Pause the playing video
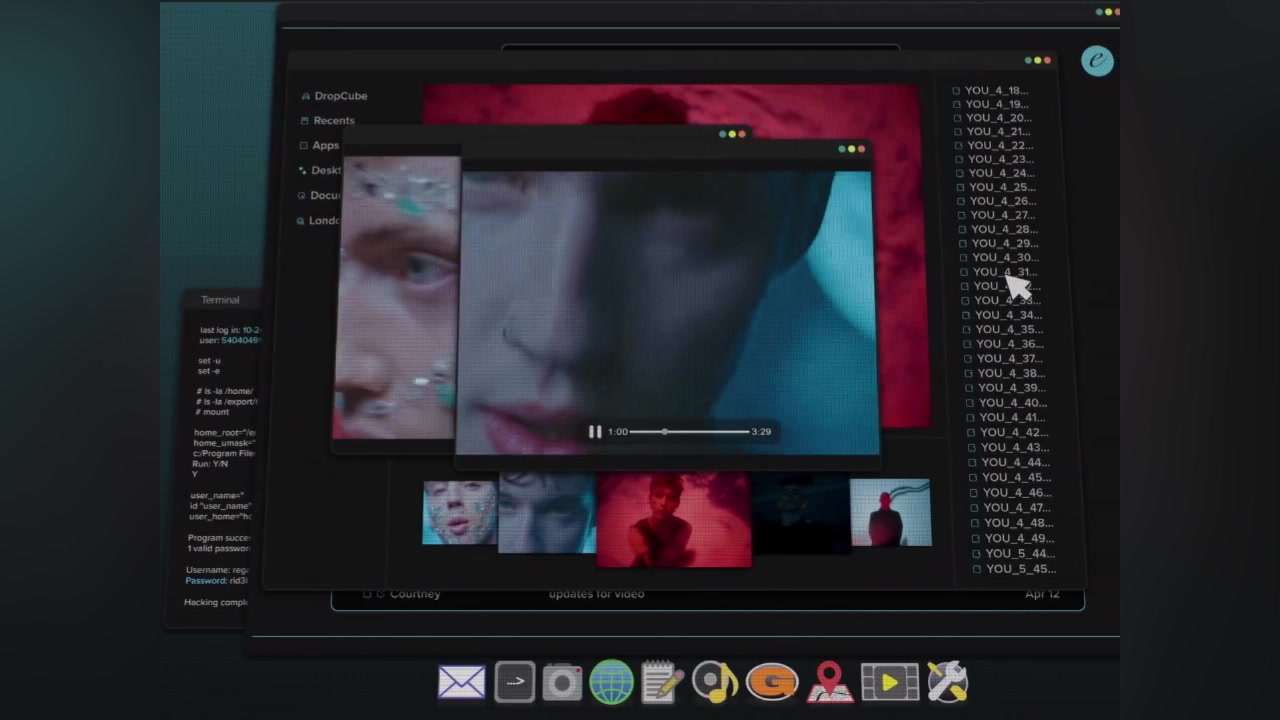 point(595,431)
